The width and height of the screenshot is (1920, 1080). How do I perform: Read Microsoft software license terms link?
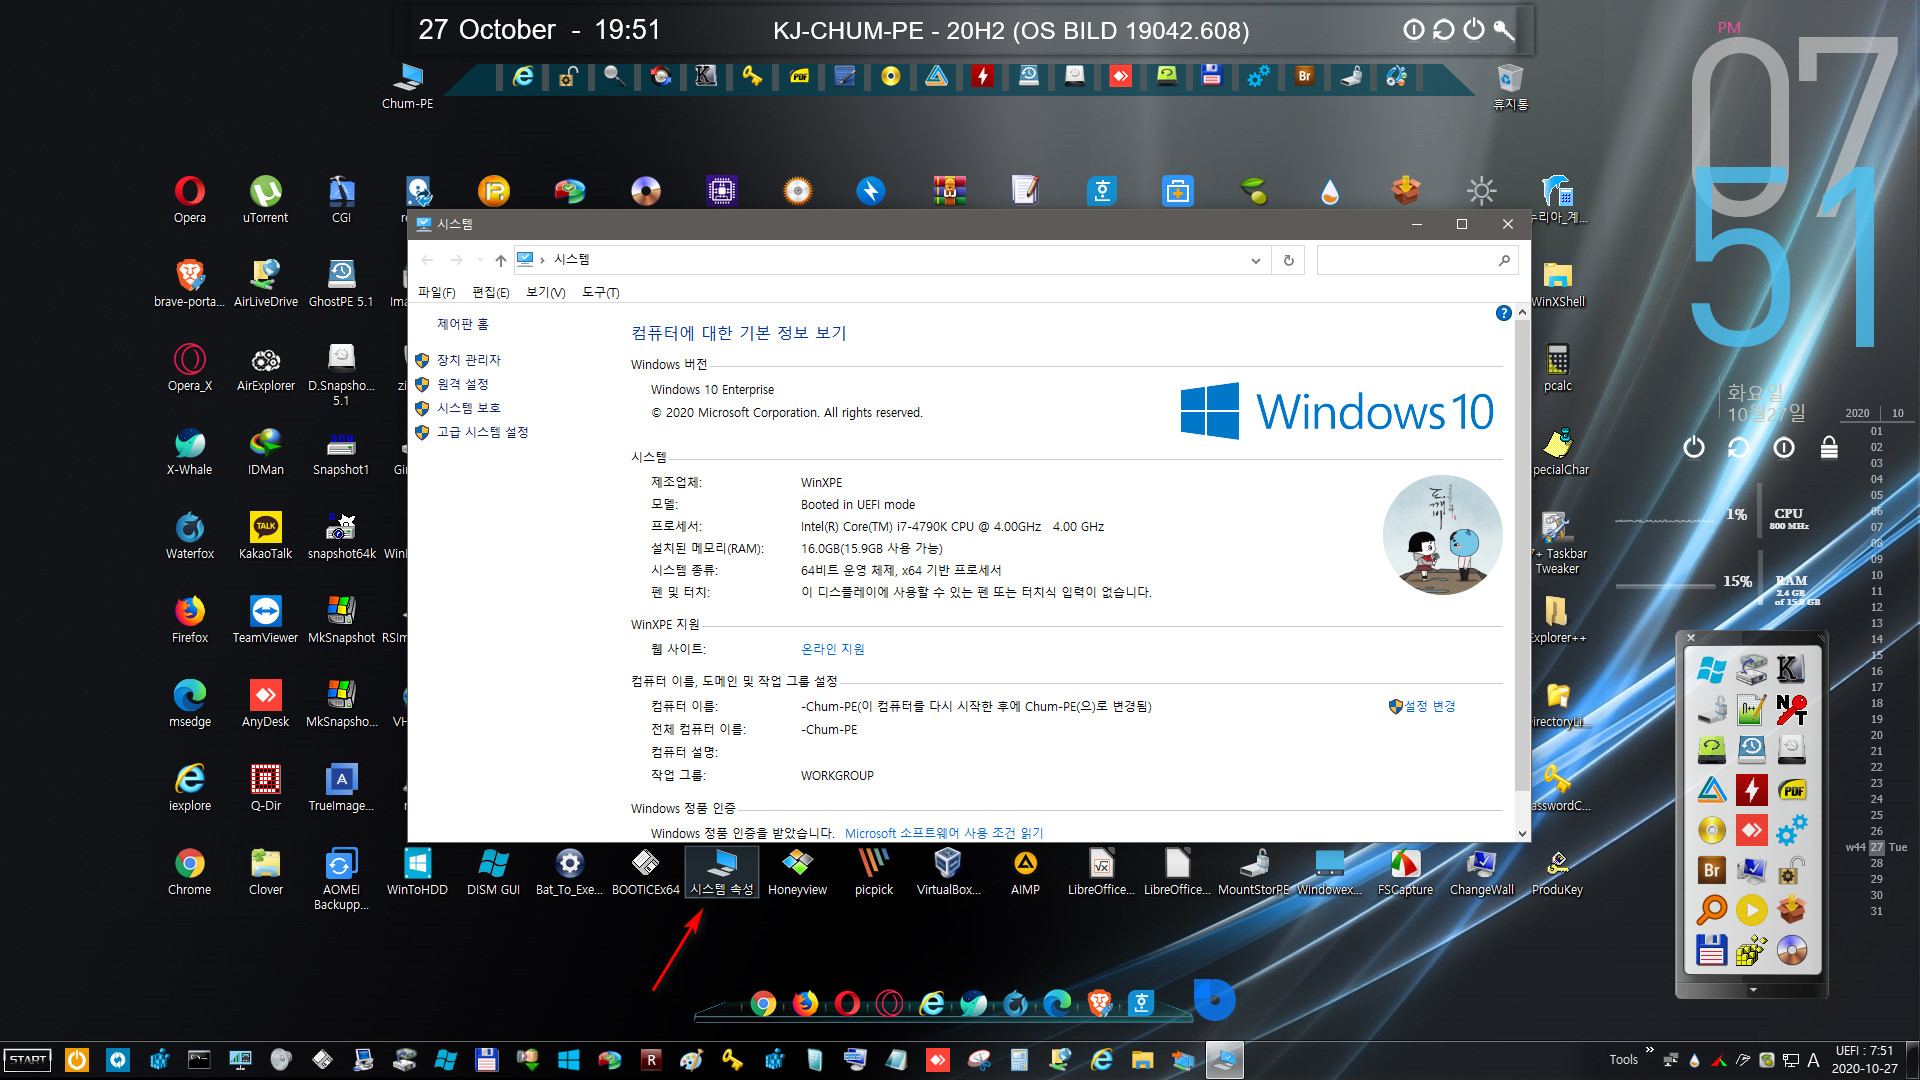(943, 833)
